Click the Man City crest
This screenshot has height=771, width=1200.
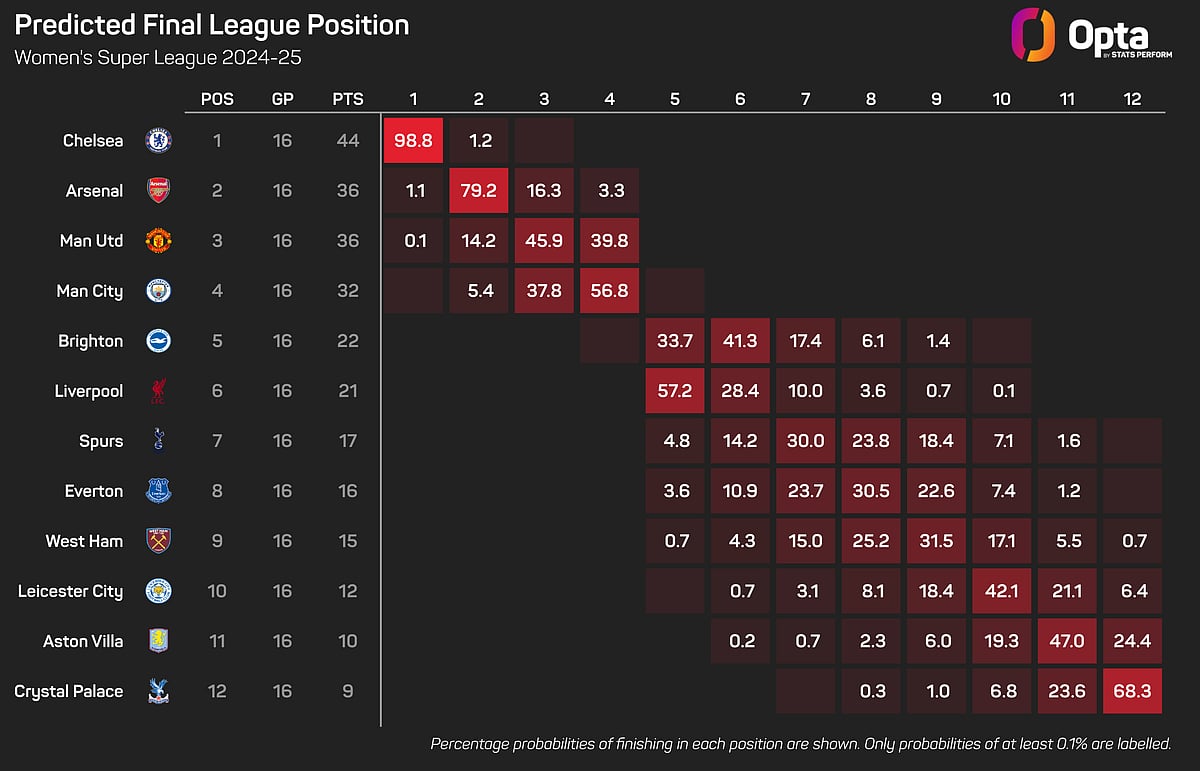(x=158, y=291)
